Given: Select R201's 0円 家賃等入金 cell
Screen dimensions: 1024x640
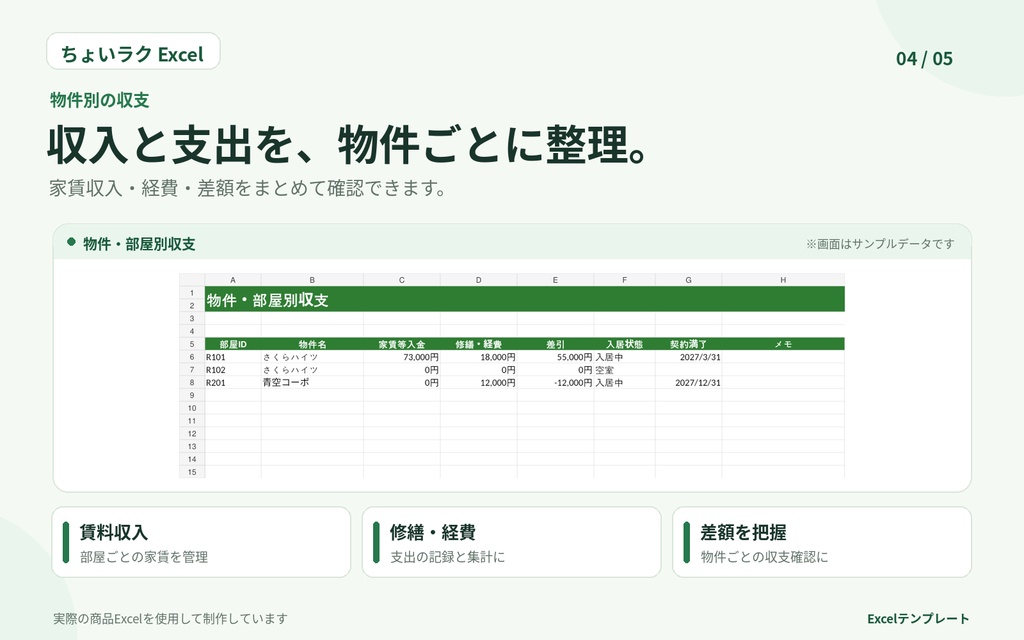Looking at the screenshot, I should 402,383.
